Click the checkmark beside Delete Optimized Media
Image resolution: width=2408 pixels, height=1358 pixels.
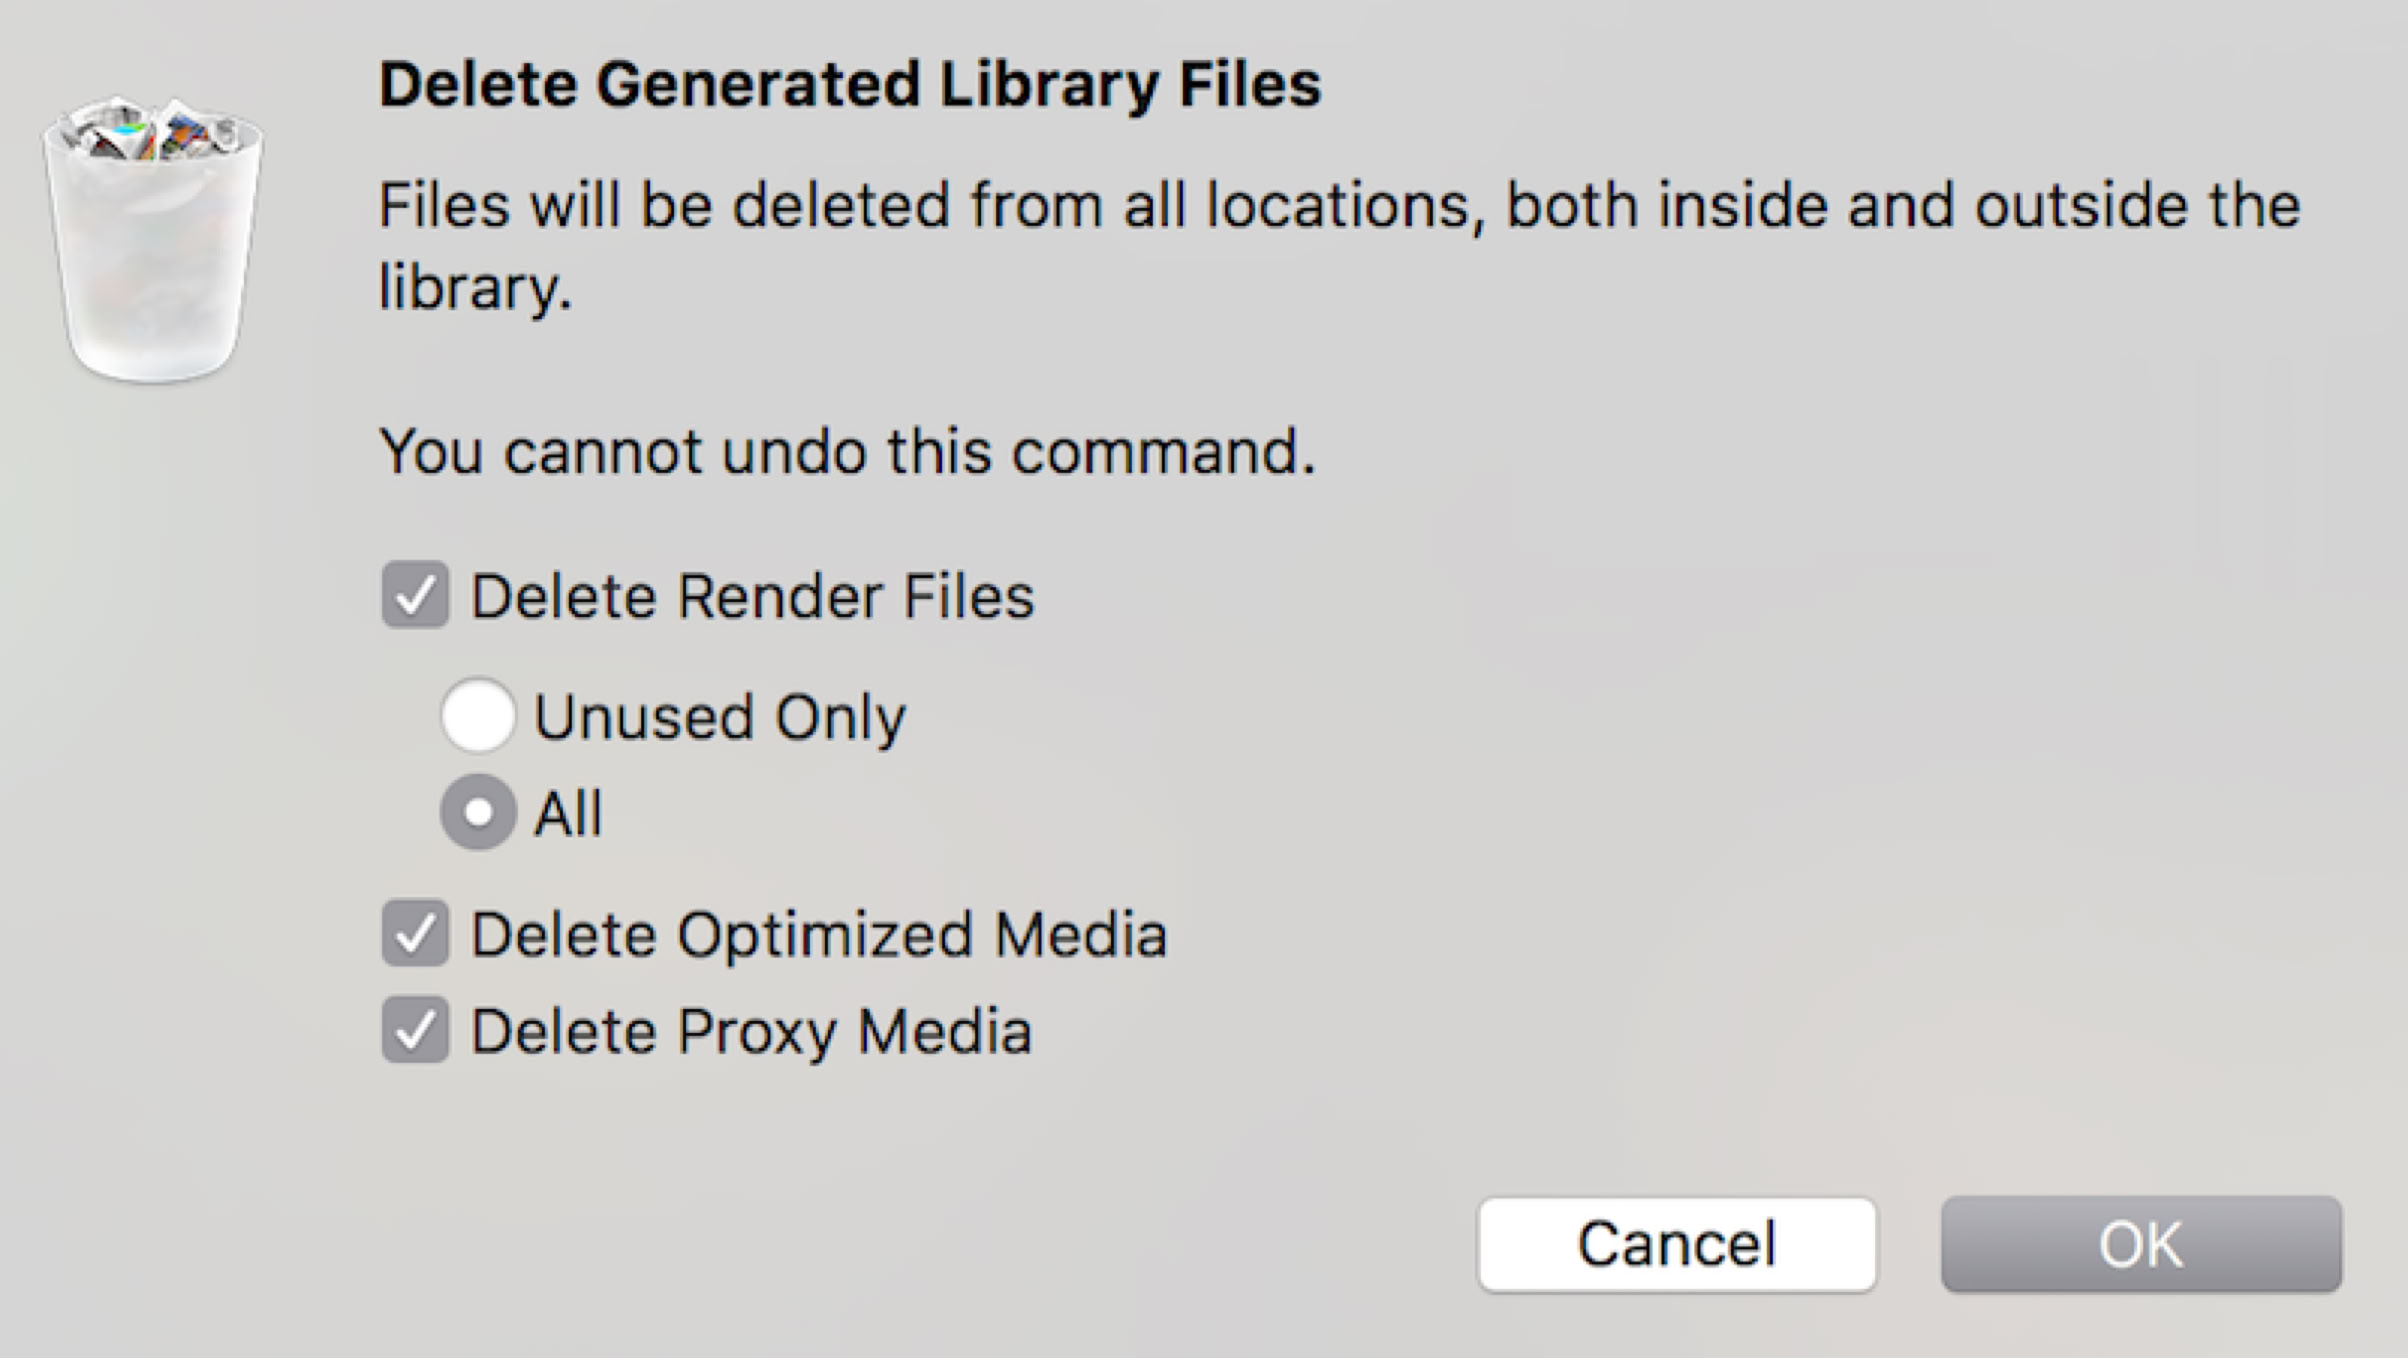[415, 933]
